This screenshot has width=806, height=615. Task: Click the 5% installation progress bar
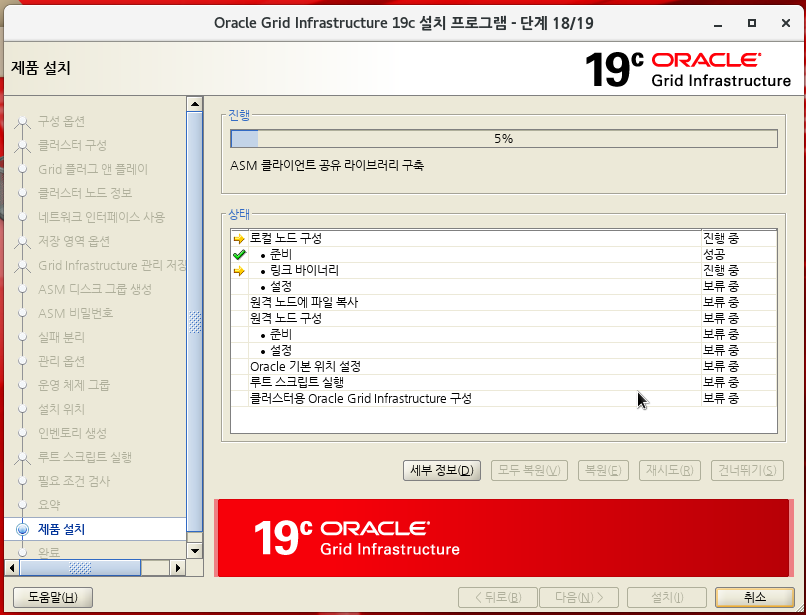click(504, 139)
